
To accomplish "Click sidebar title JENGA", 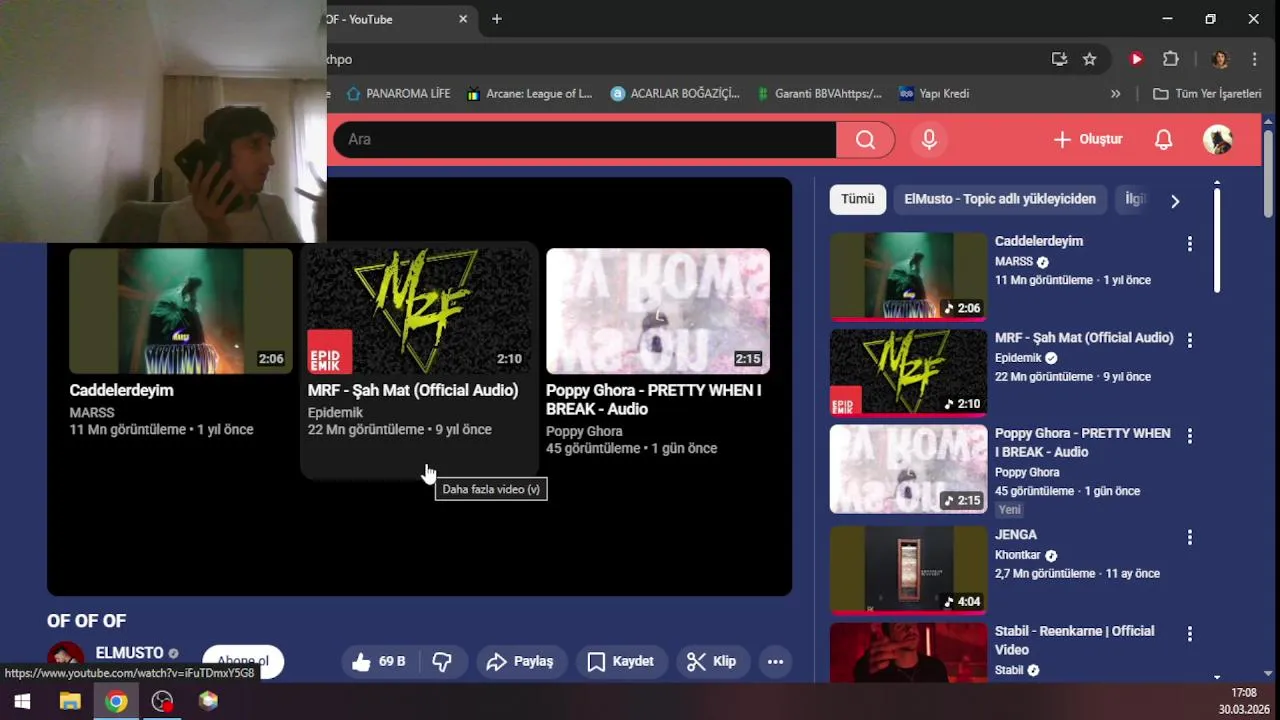I will pyautogui.click(x=1016, y=535).
